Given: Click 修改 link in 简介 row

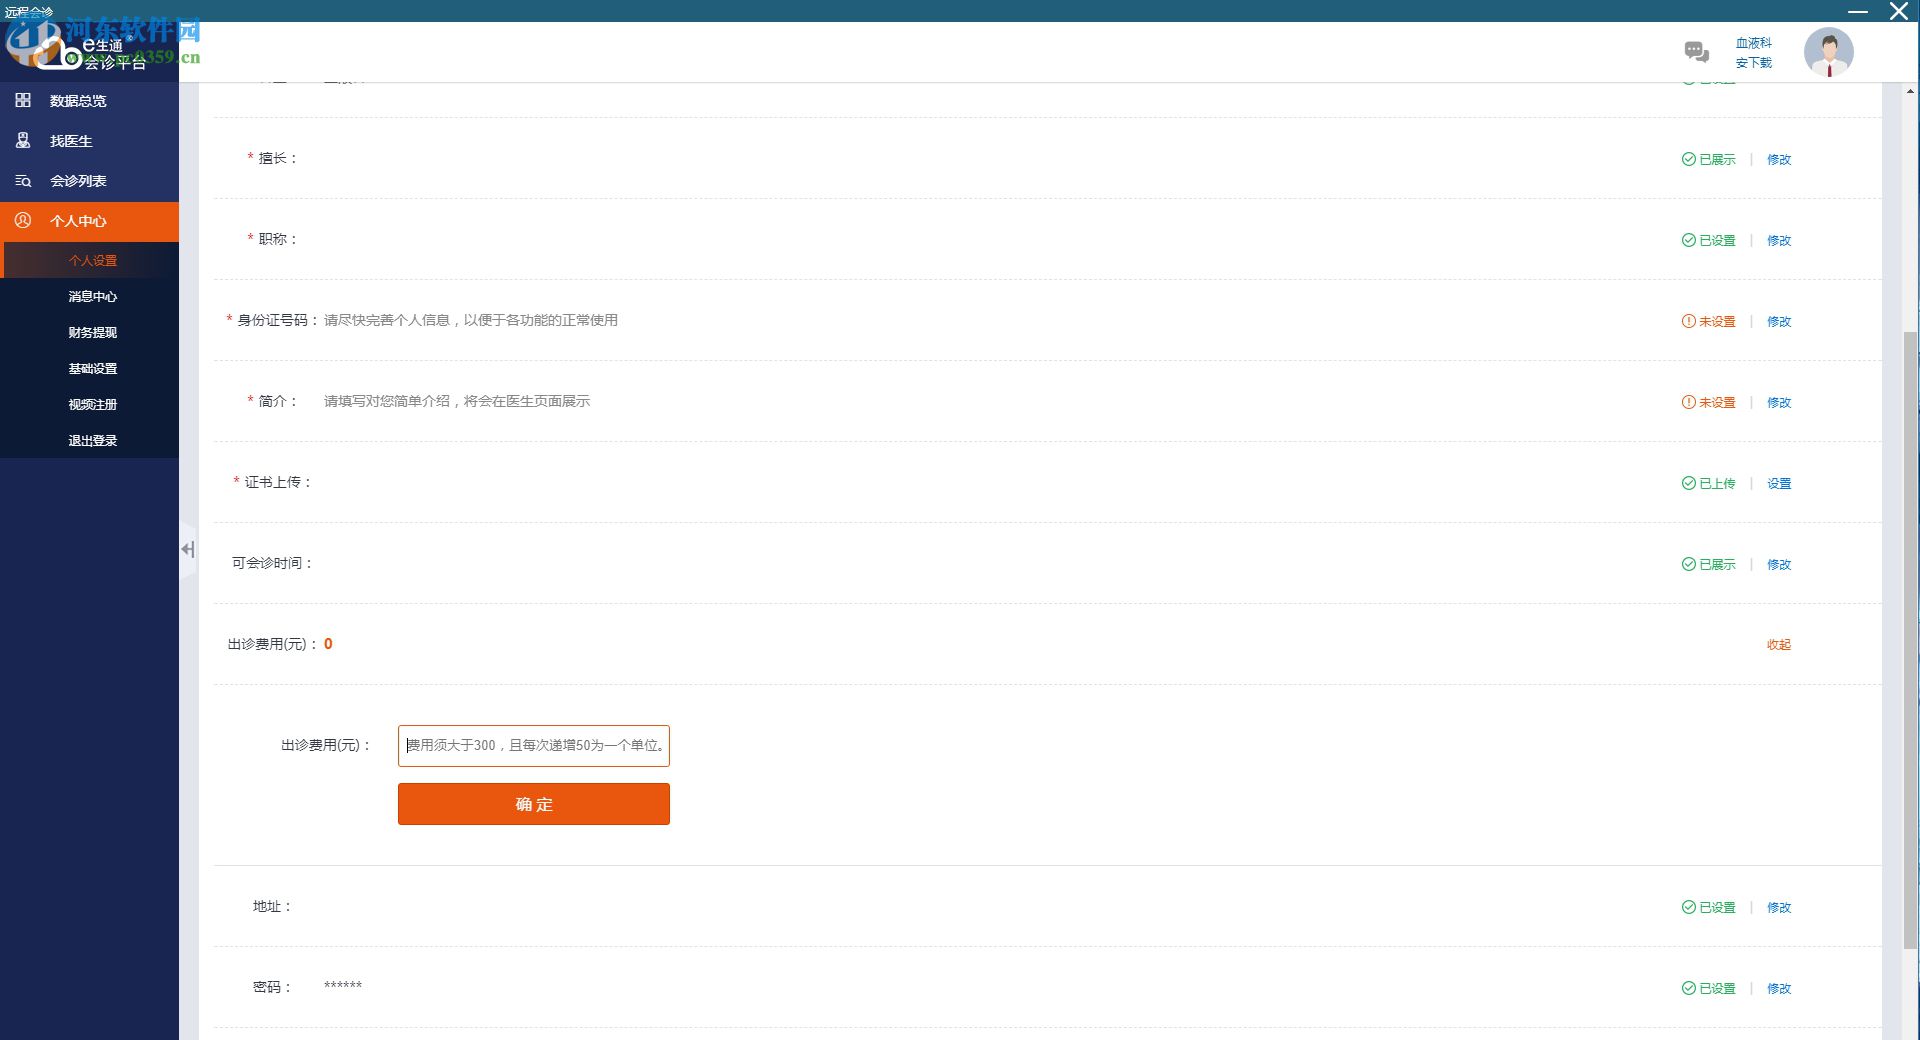Looking at the screenshot, I should pos(1778,402).
